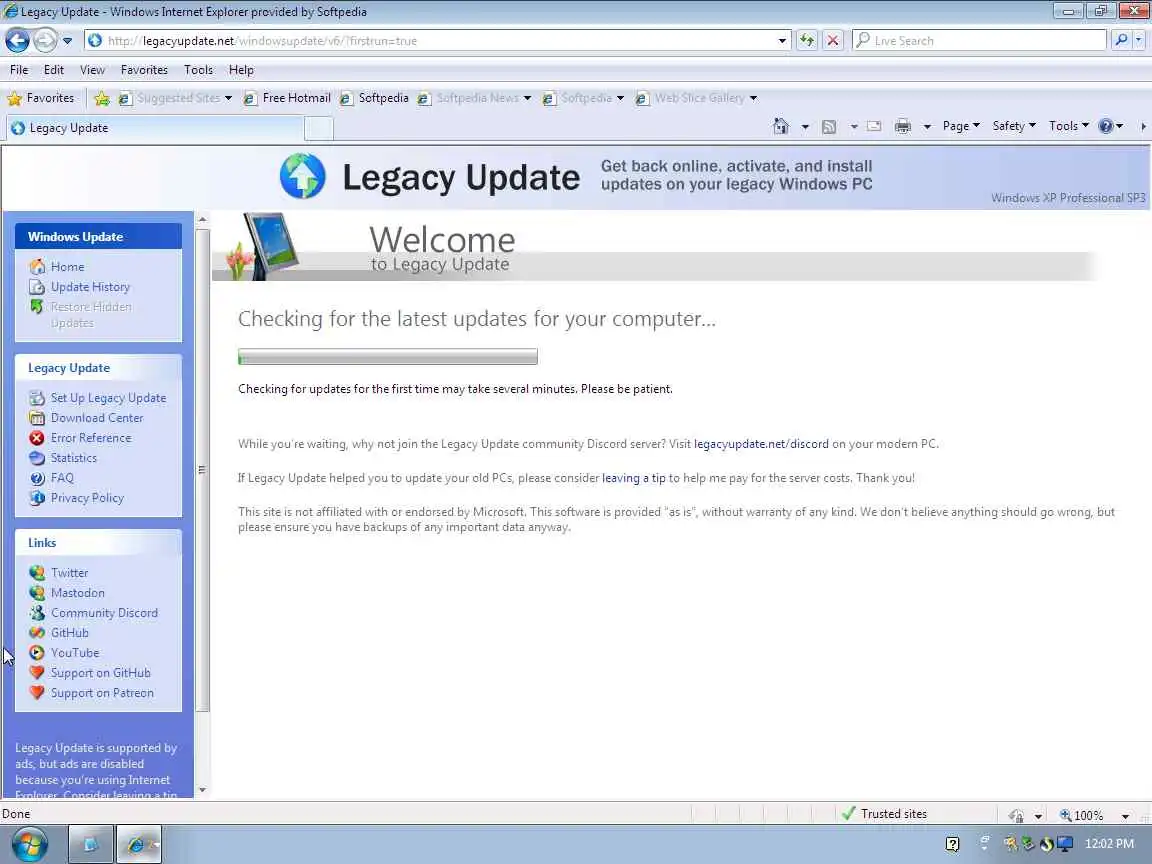Click the Home toolbar icon
The image size is (1152, 864).
pos(780,126)
